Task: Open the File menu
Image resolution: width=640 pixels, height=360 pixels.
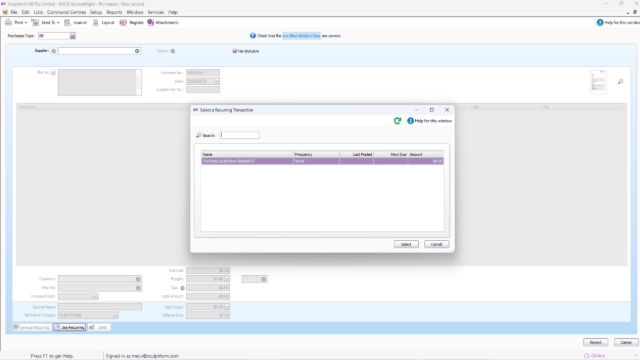Action: [14, 12]
